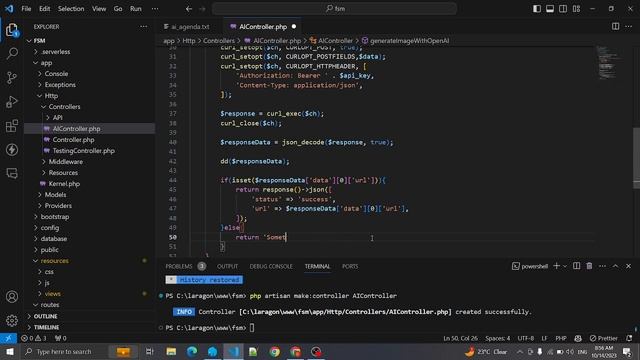Click the editor vertical scrollbar

coord(636,157)
